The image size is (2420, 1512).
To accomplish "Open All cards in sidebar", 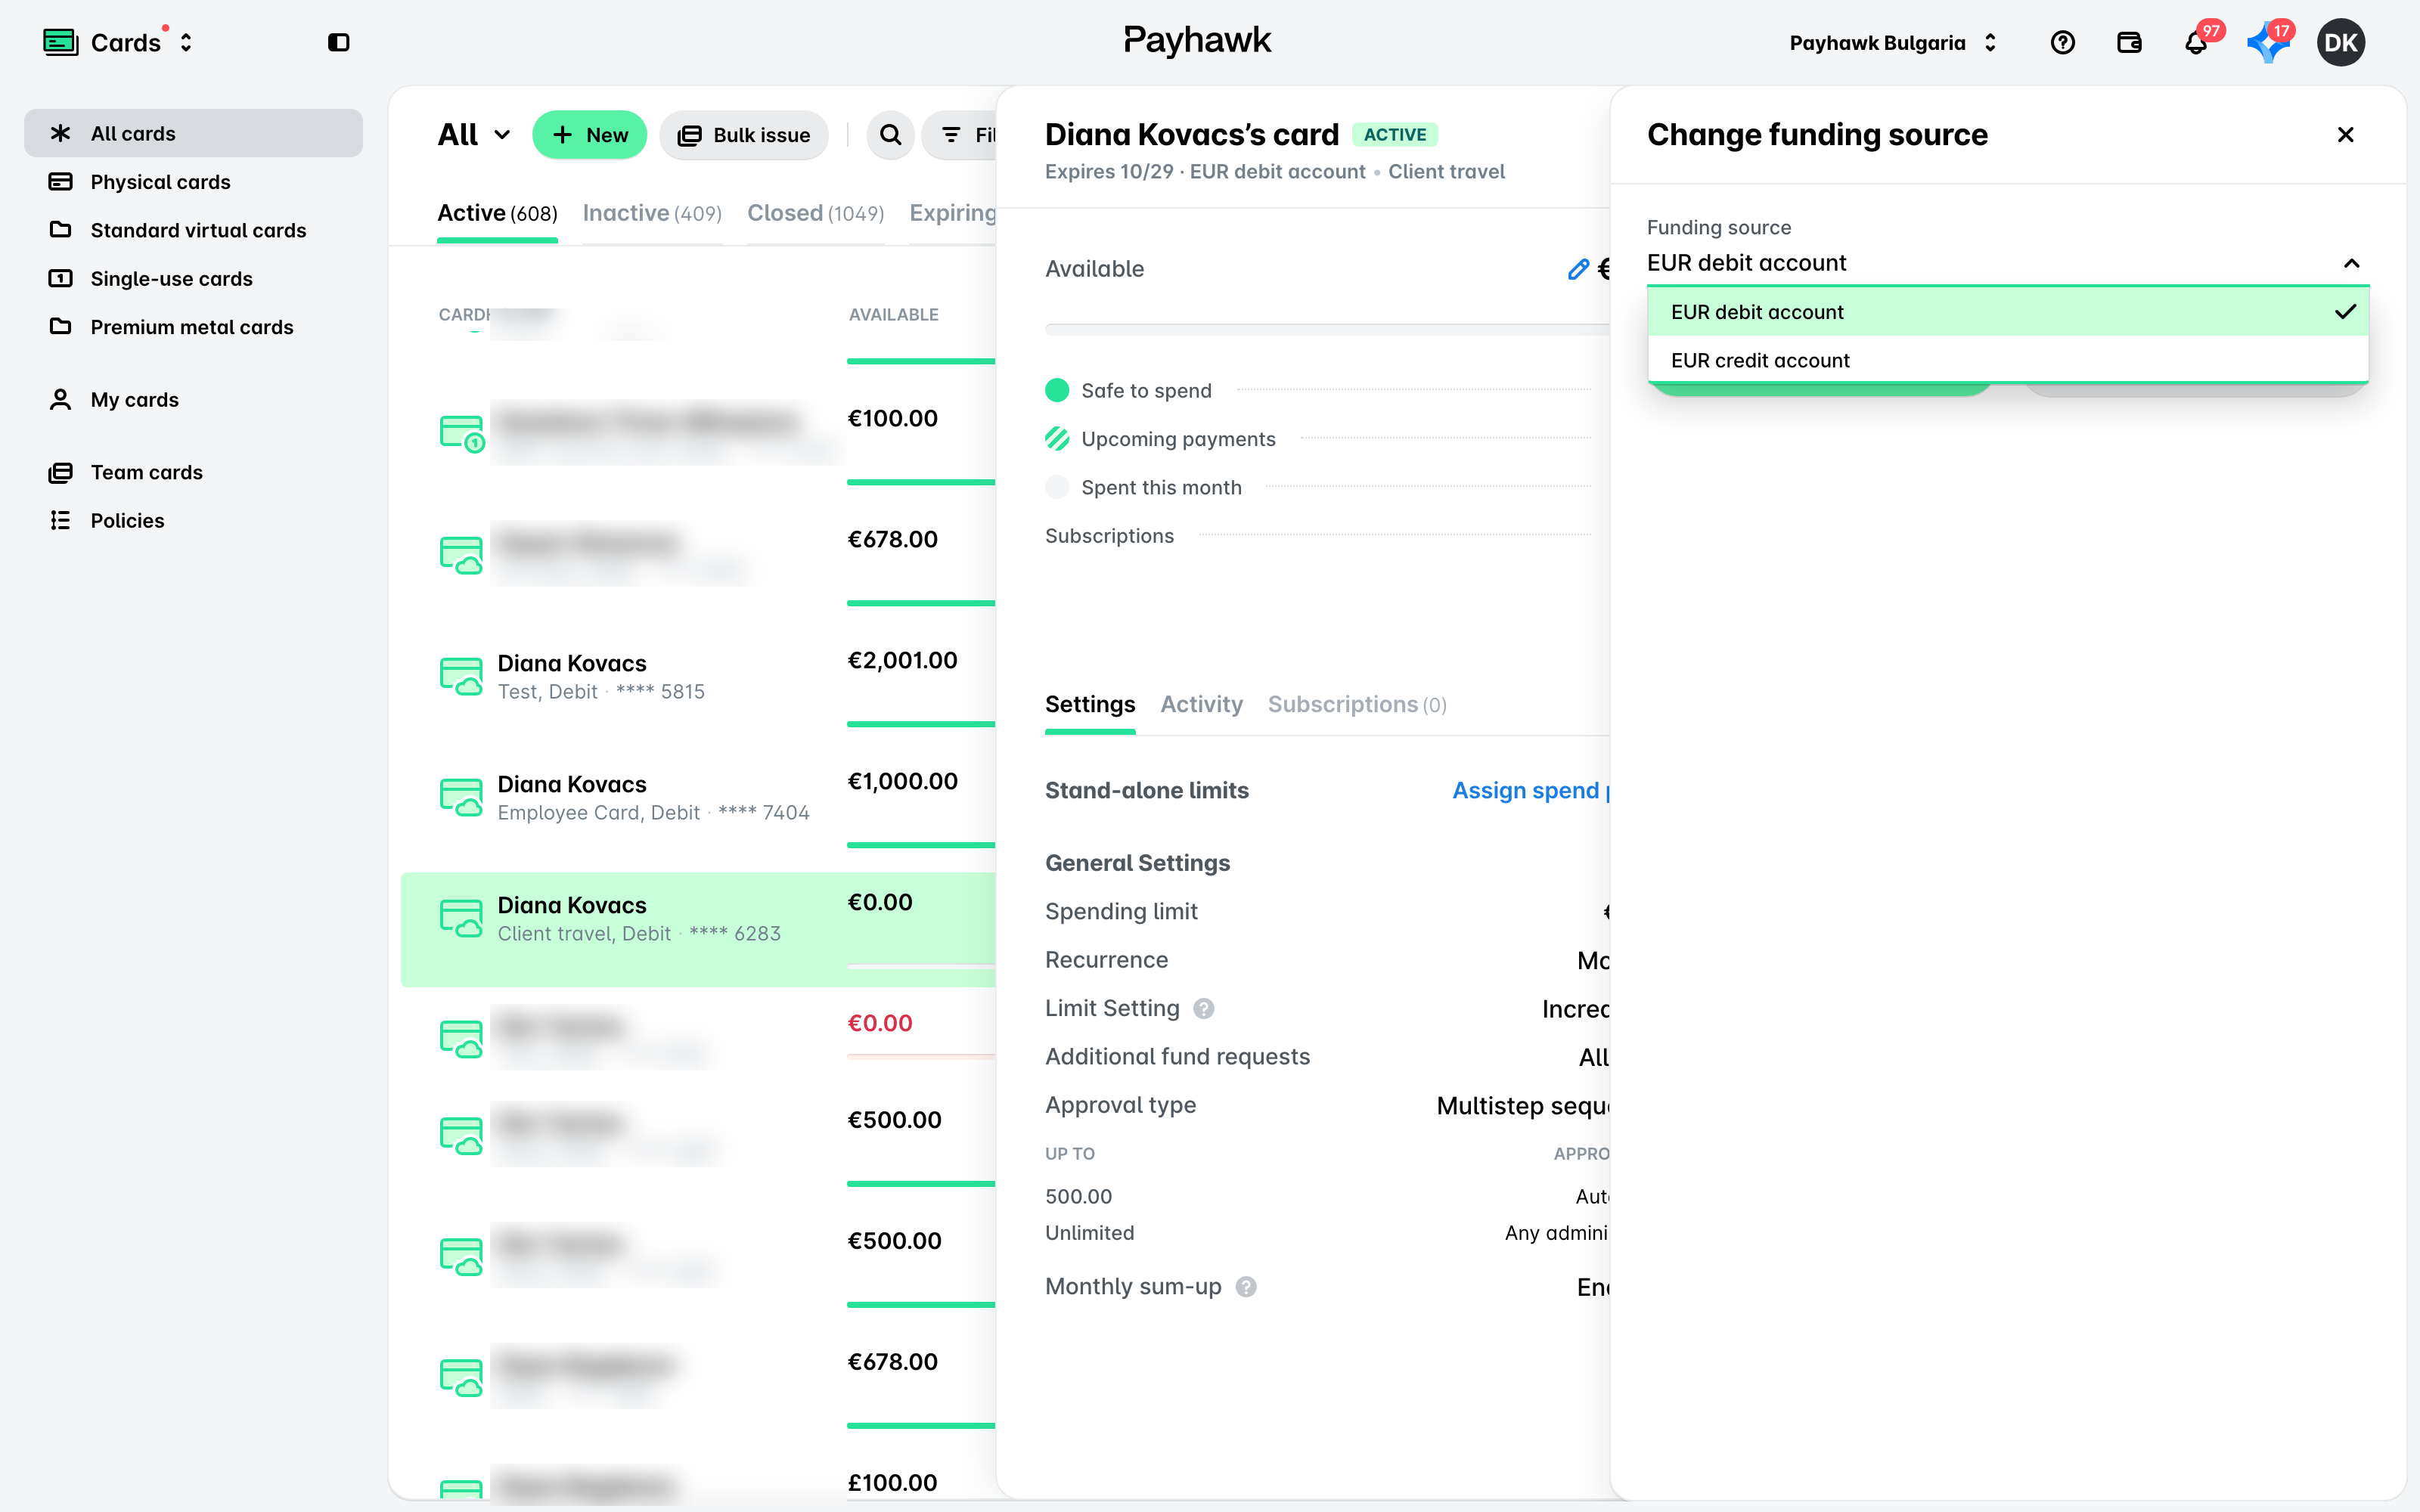I will (193, 133).
